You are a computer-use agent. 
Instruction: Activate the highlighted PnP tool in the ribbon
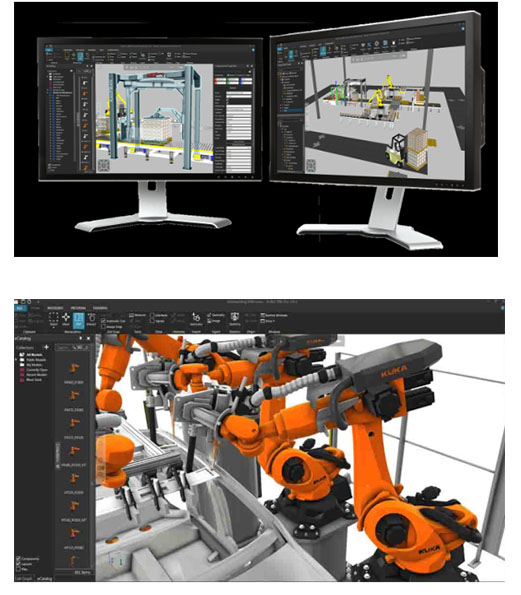[x=79, y=320]
